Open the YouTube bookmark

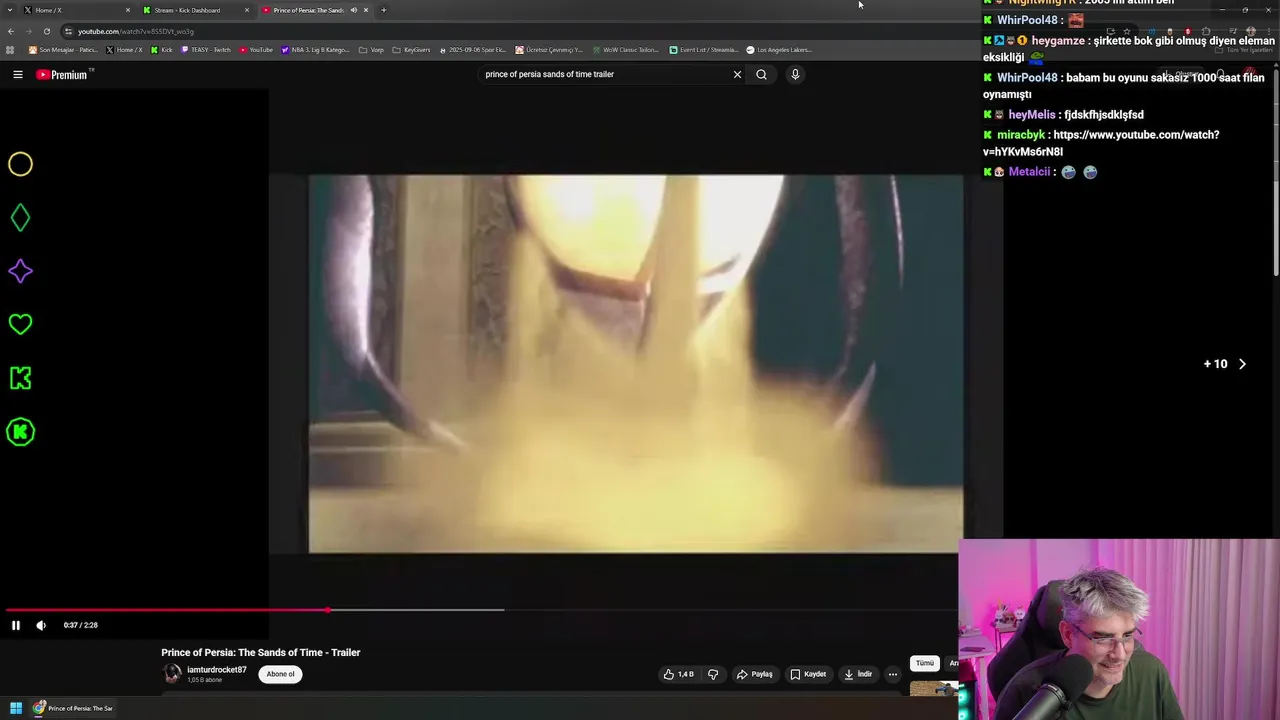(256, 49)
